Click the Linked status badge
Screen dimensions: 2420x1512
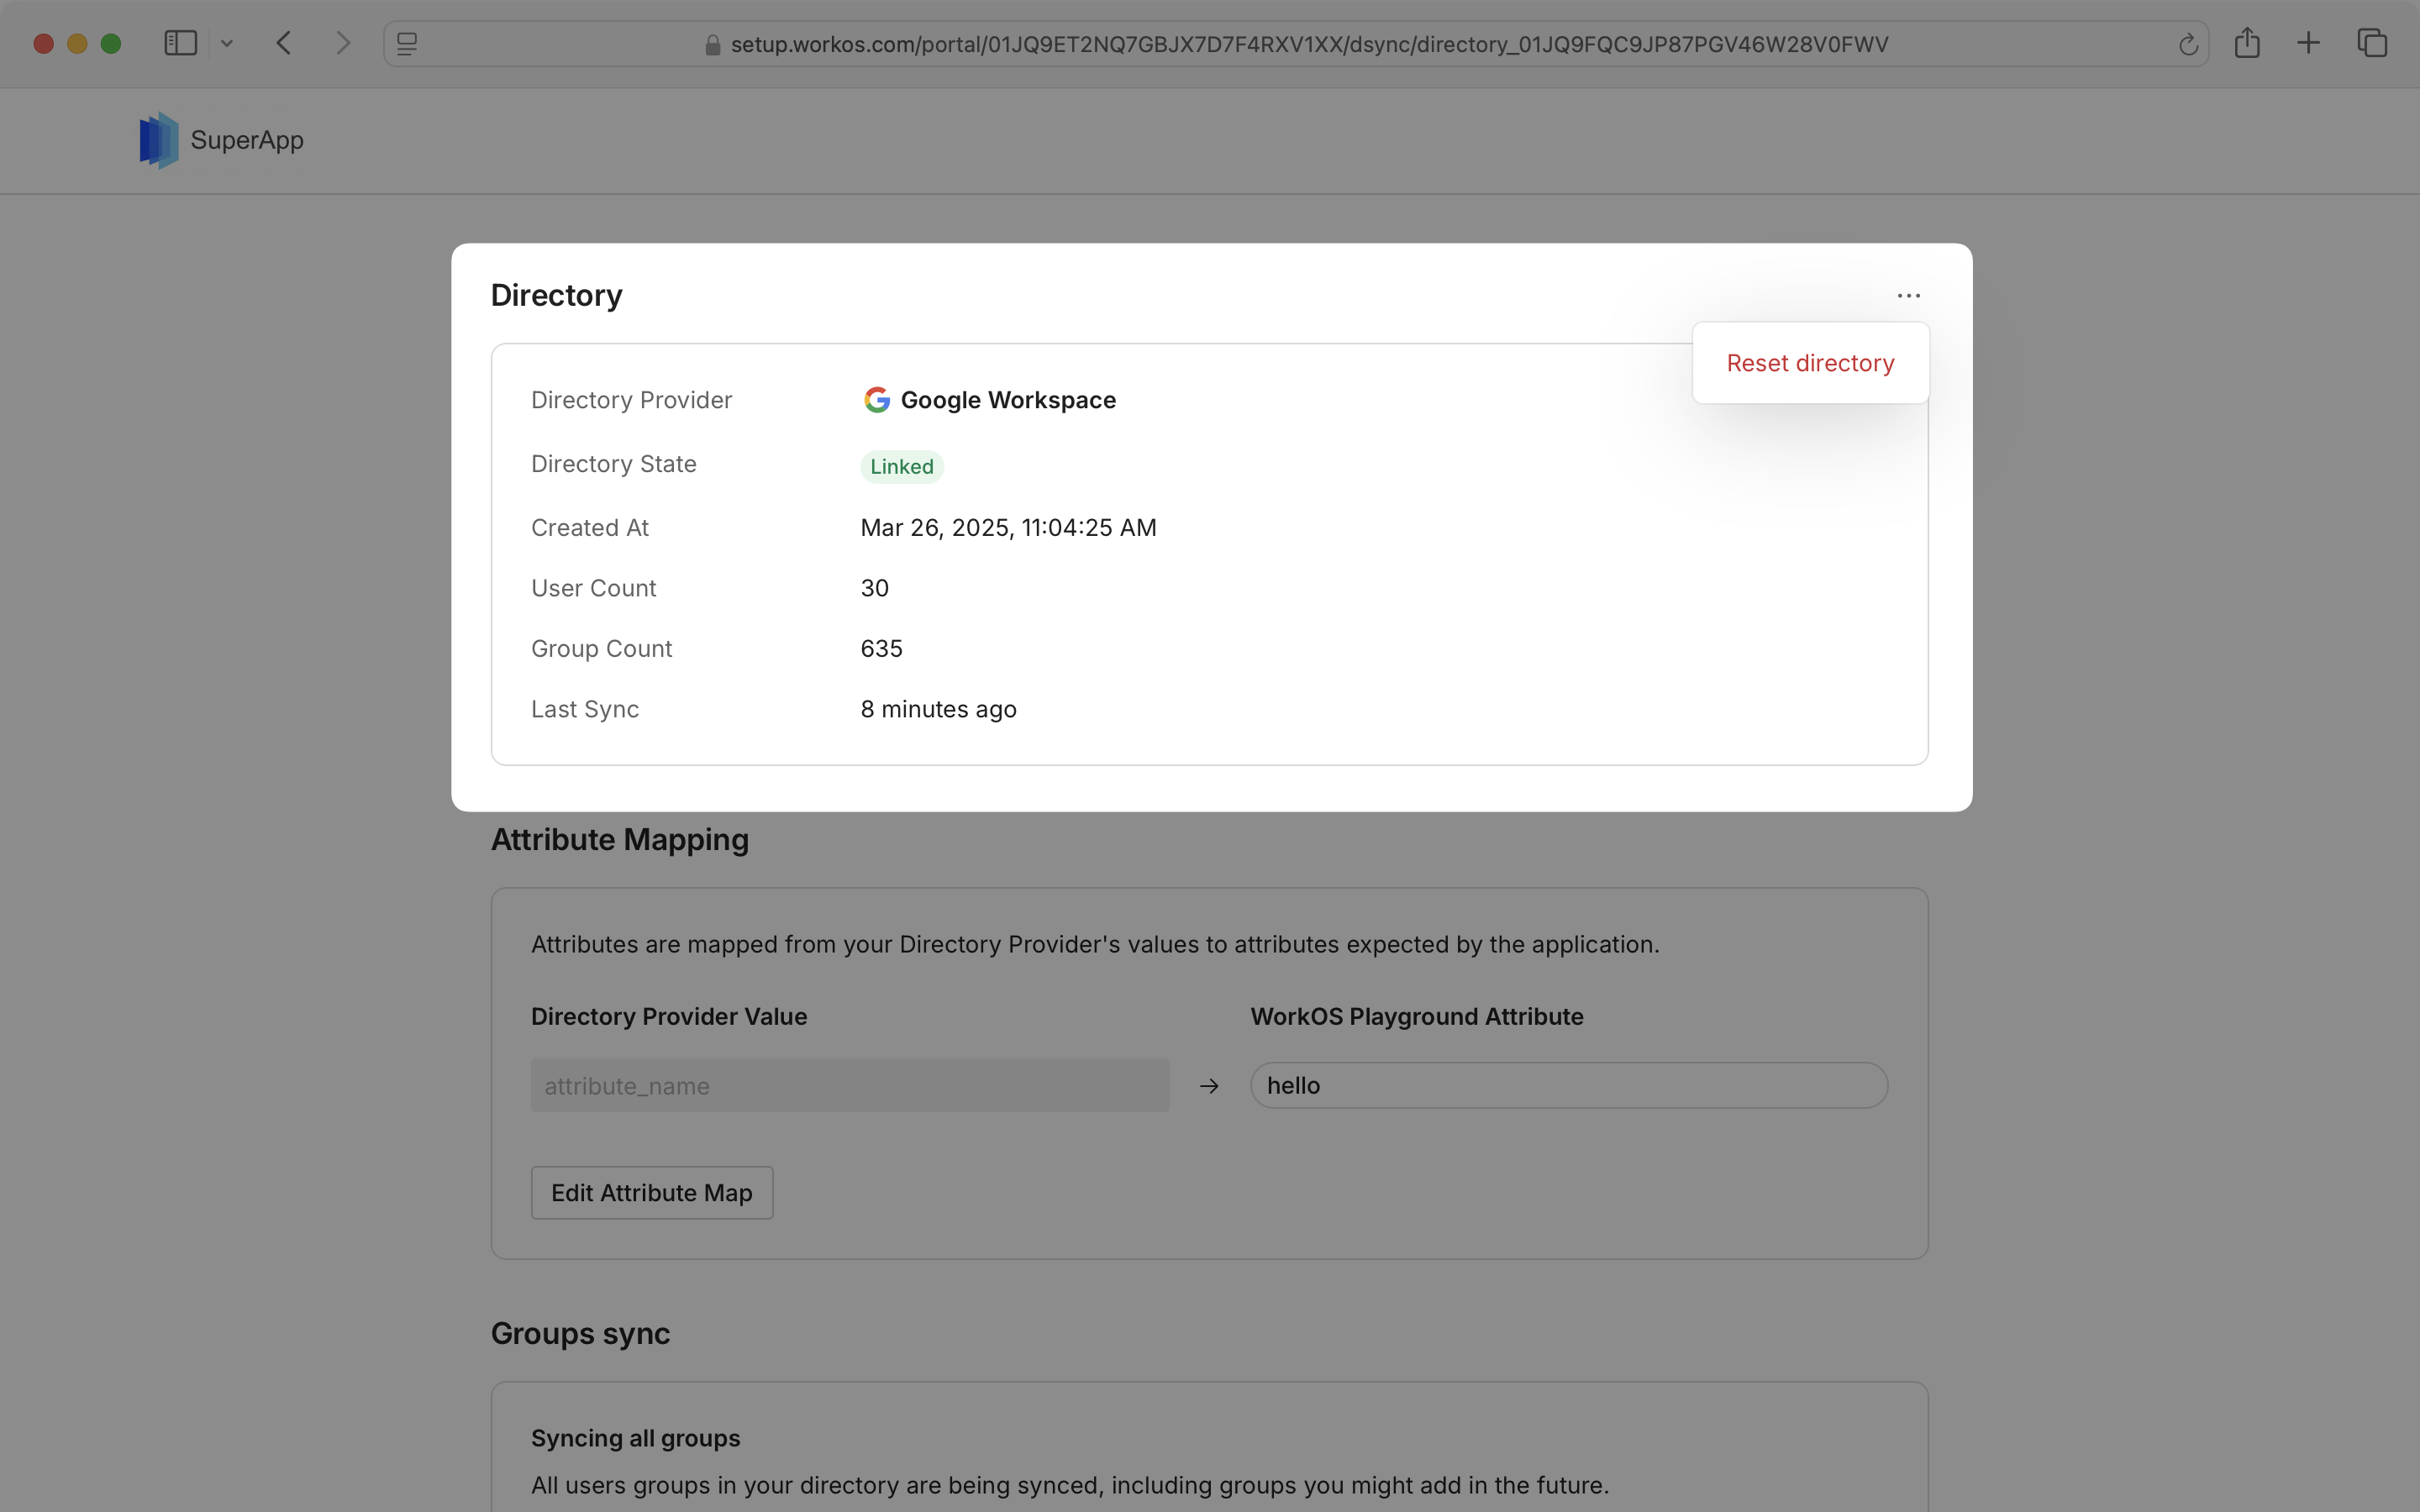click(901, 466)
